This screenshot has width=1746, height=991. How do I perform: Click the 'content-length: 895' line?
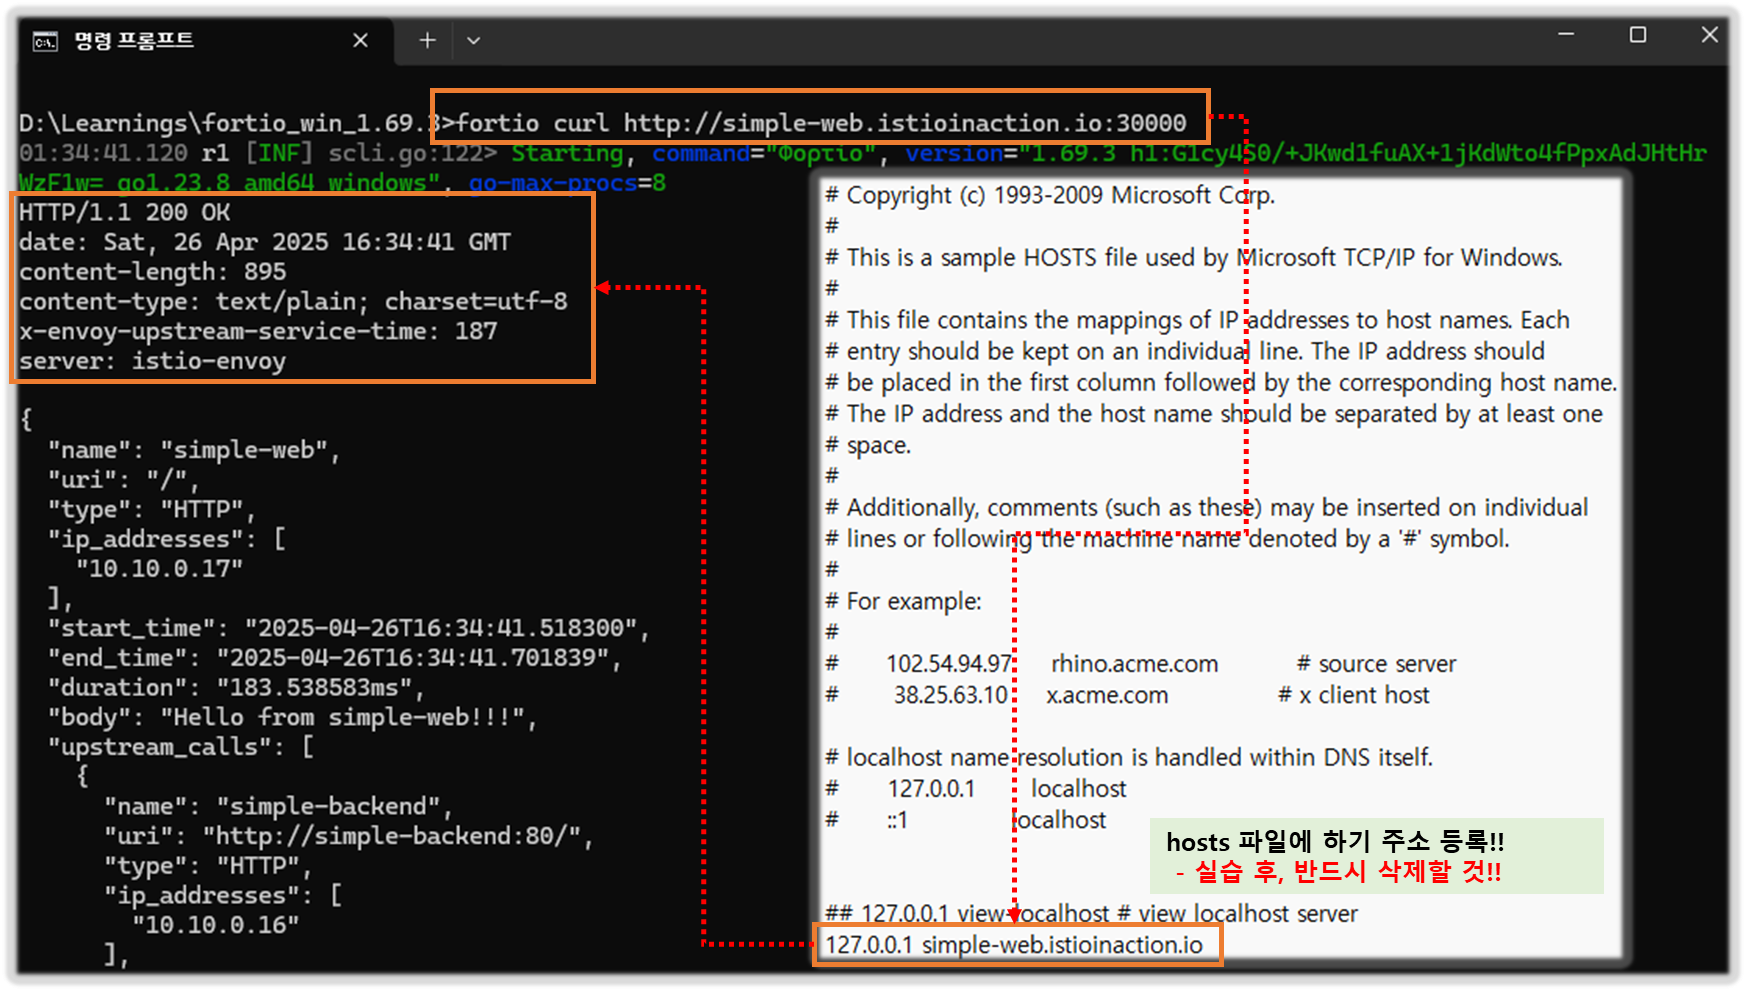click(153, 272)
